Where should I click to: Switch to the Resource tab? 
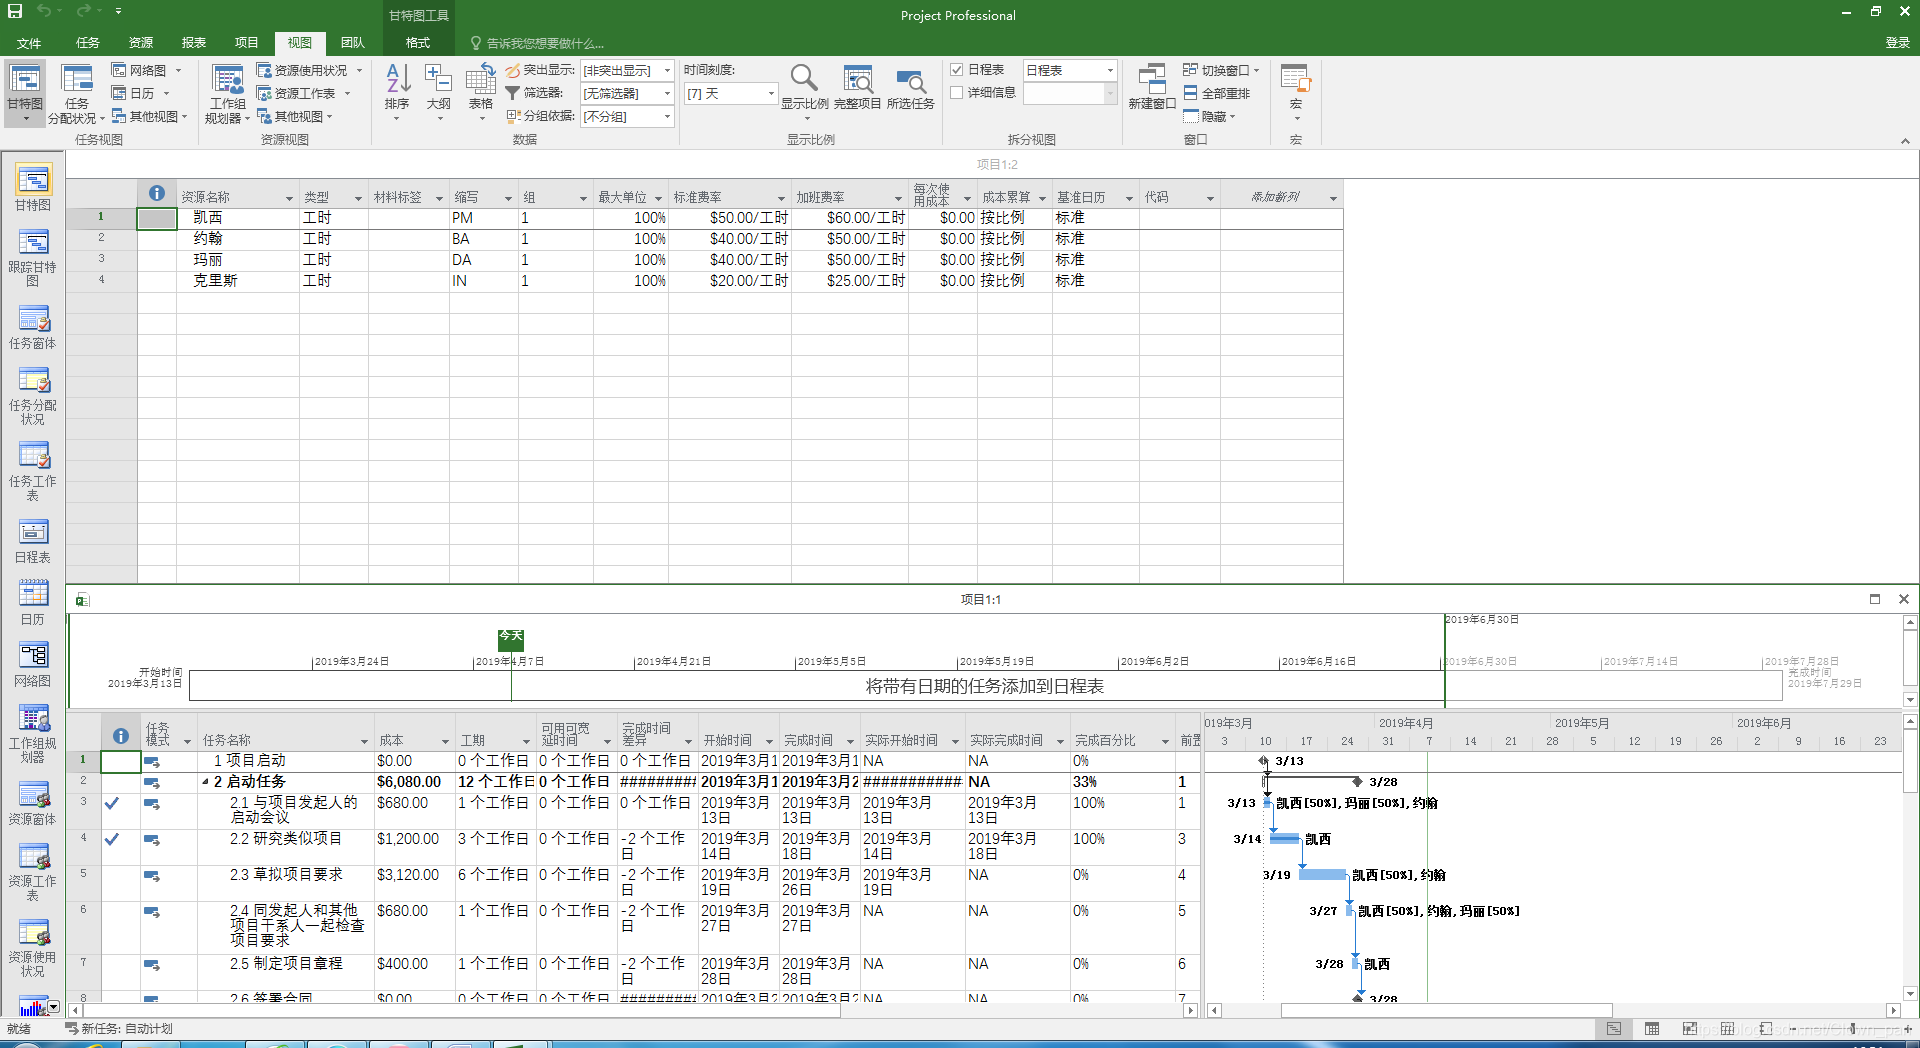(x=141, y=43)
